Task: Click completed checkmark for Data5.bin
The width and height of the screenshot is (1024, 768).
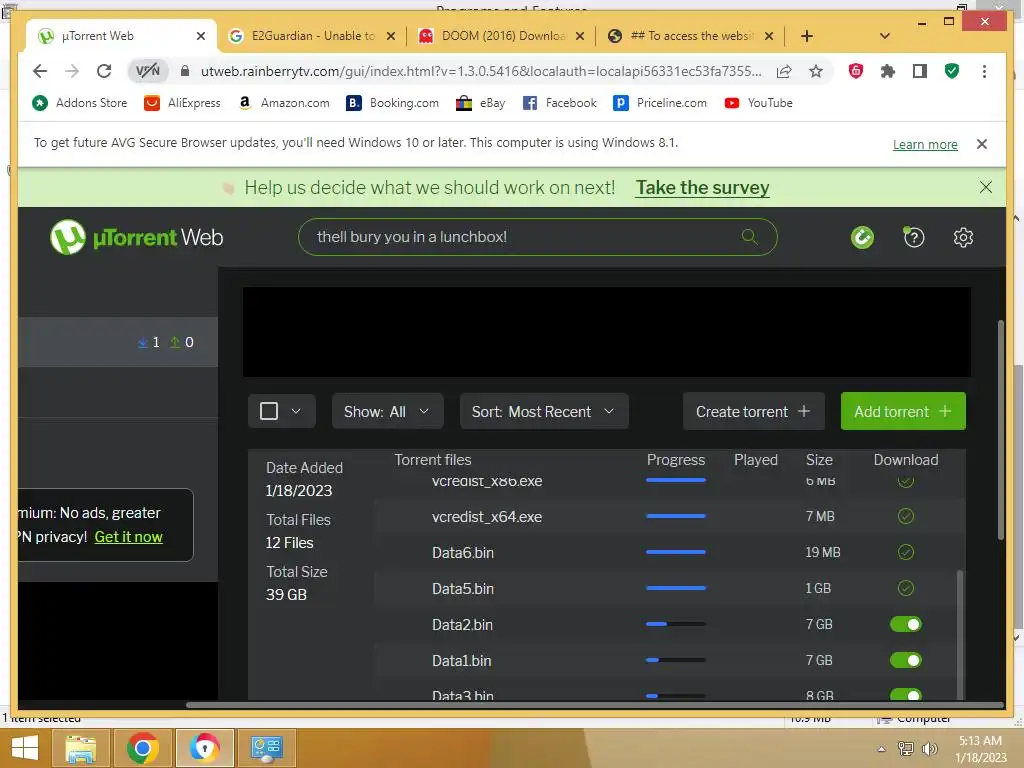Action: [x=906, y=588]
